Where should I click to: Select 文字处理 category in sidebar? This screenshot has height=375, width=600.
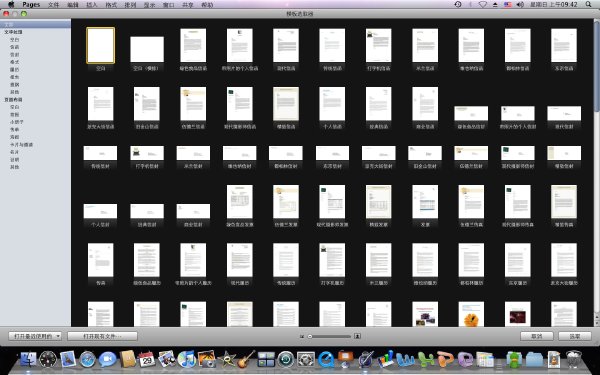(x=13, y=32)
